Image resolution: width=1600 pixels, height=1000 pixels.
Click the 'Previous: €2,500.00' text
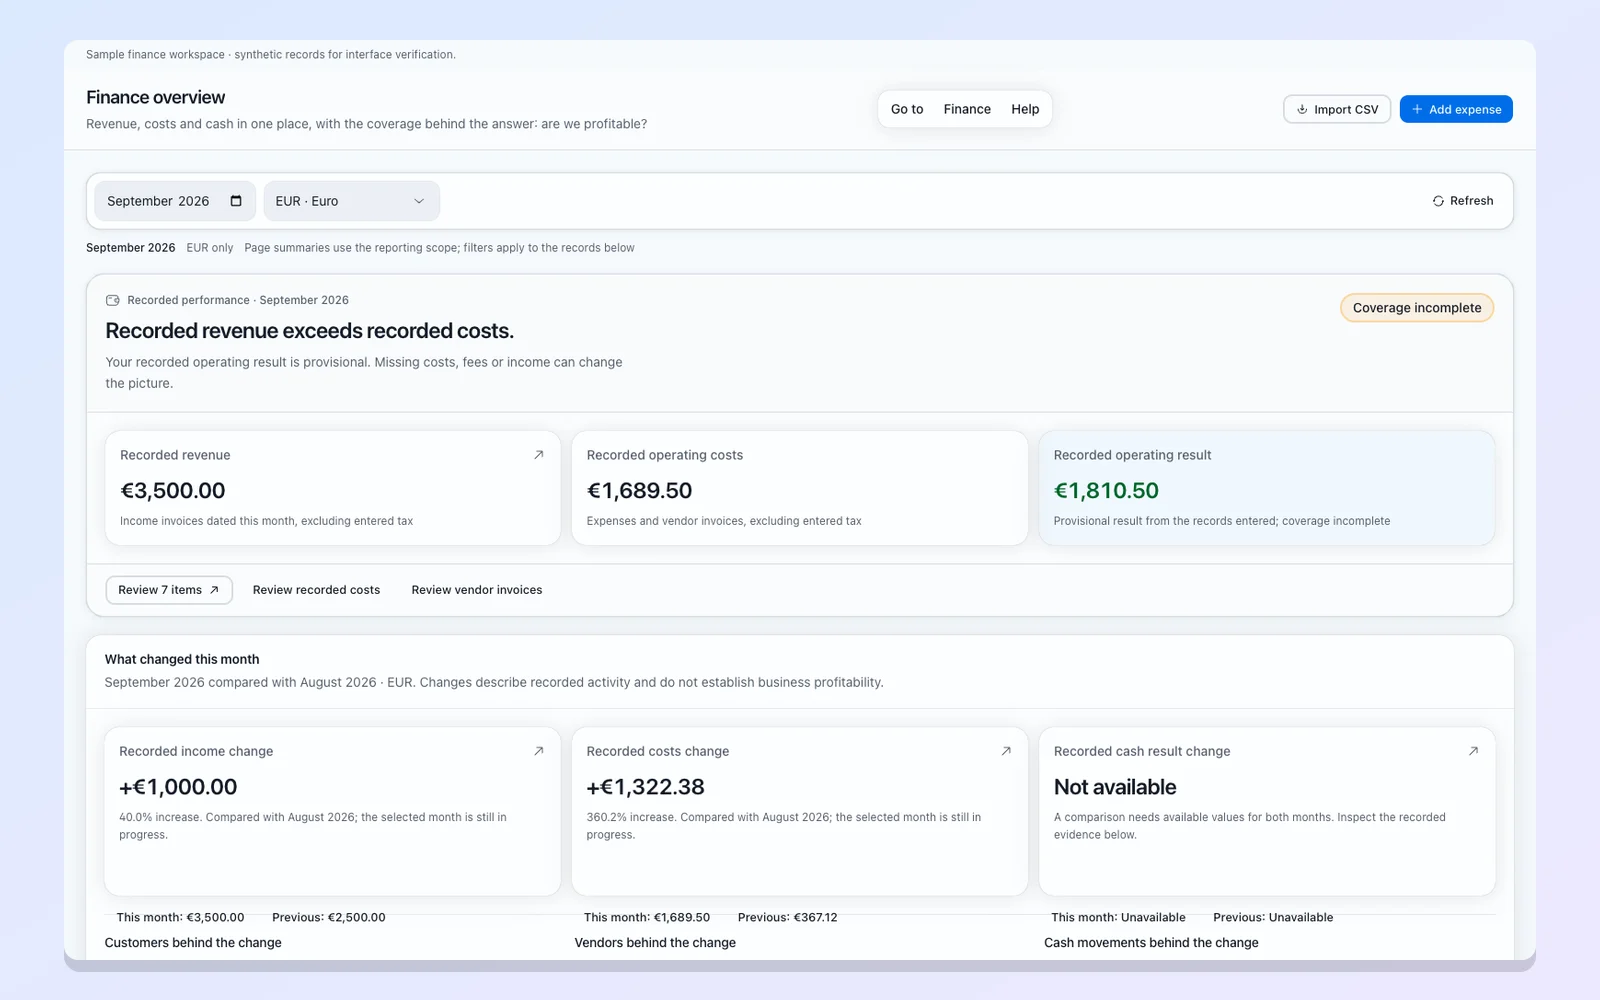click(x=329, y=917)
